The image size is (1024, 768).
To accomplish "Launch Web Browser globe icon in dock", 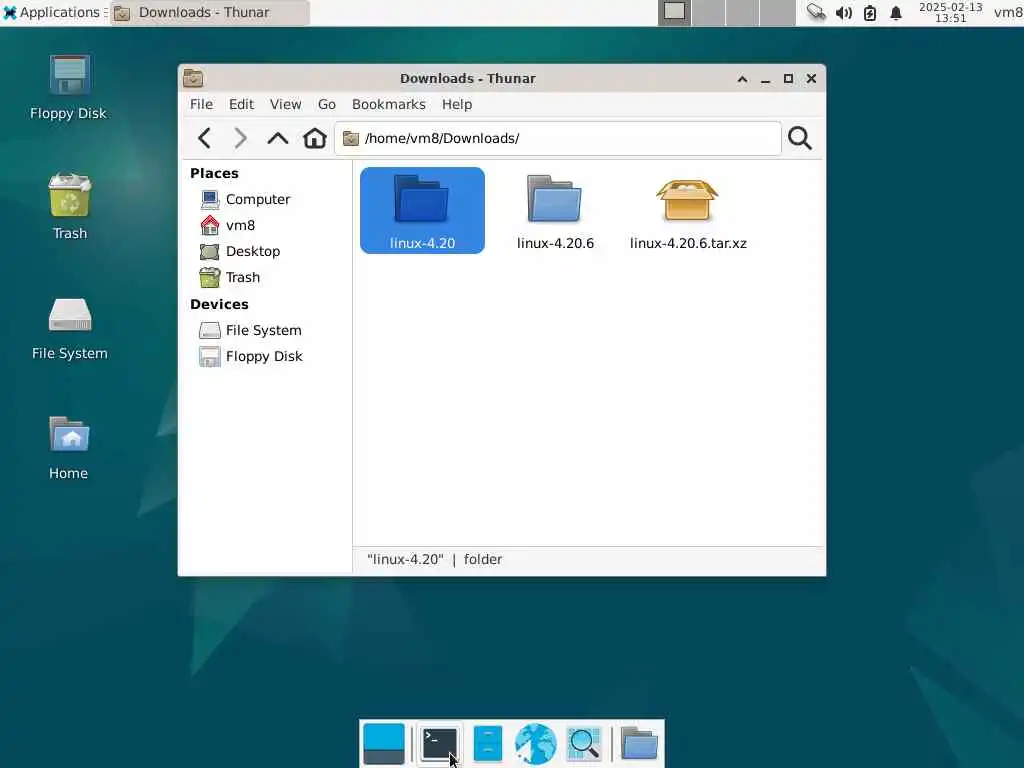I will (536, 744).
